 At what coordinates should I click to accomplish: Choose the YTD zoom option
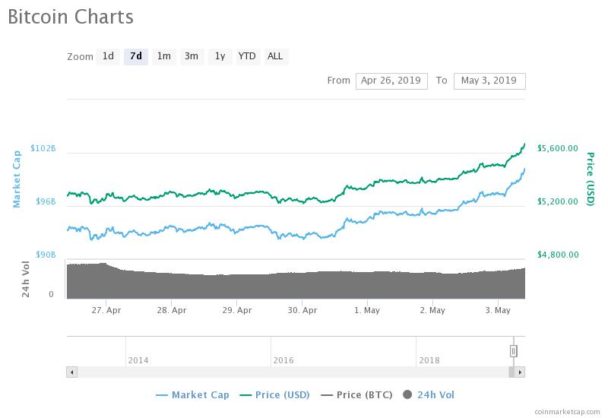(x=247, y=57)
